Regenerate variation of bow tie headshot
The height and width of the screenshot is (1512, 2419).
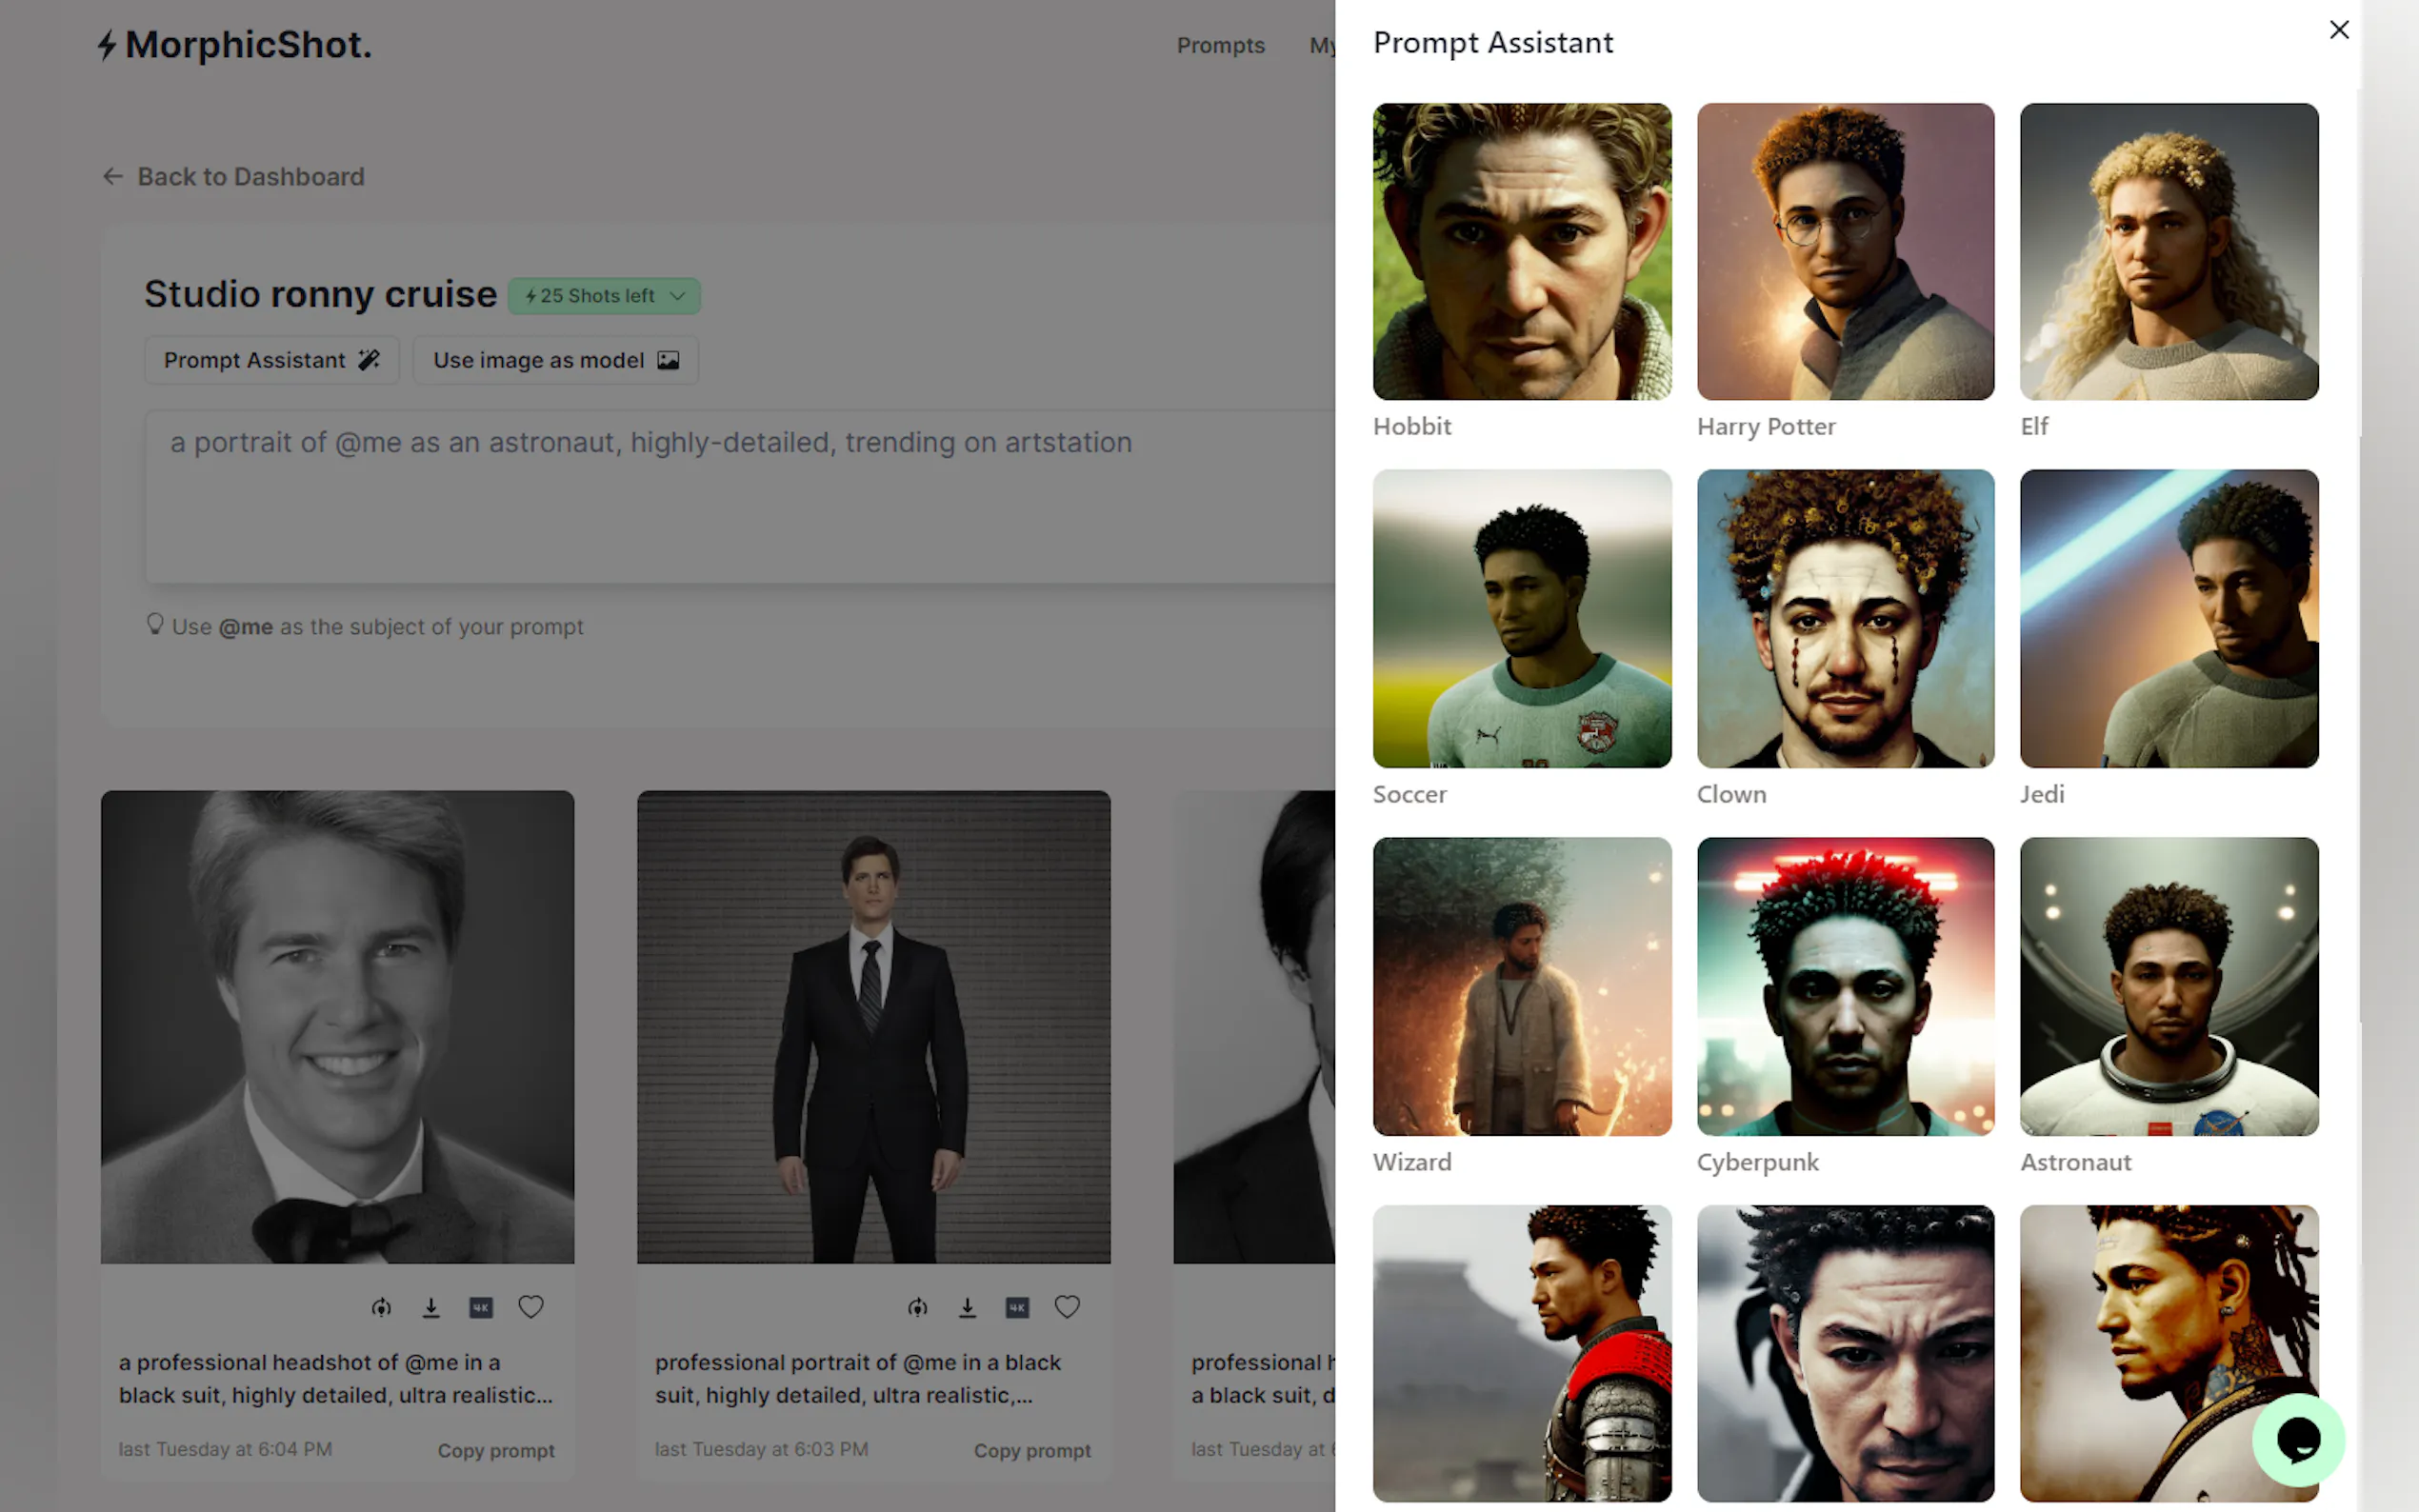(x=381, y=1307)
